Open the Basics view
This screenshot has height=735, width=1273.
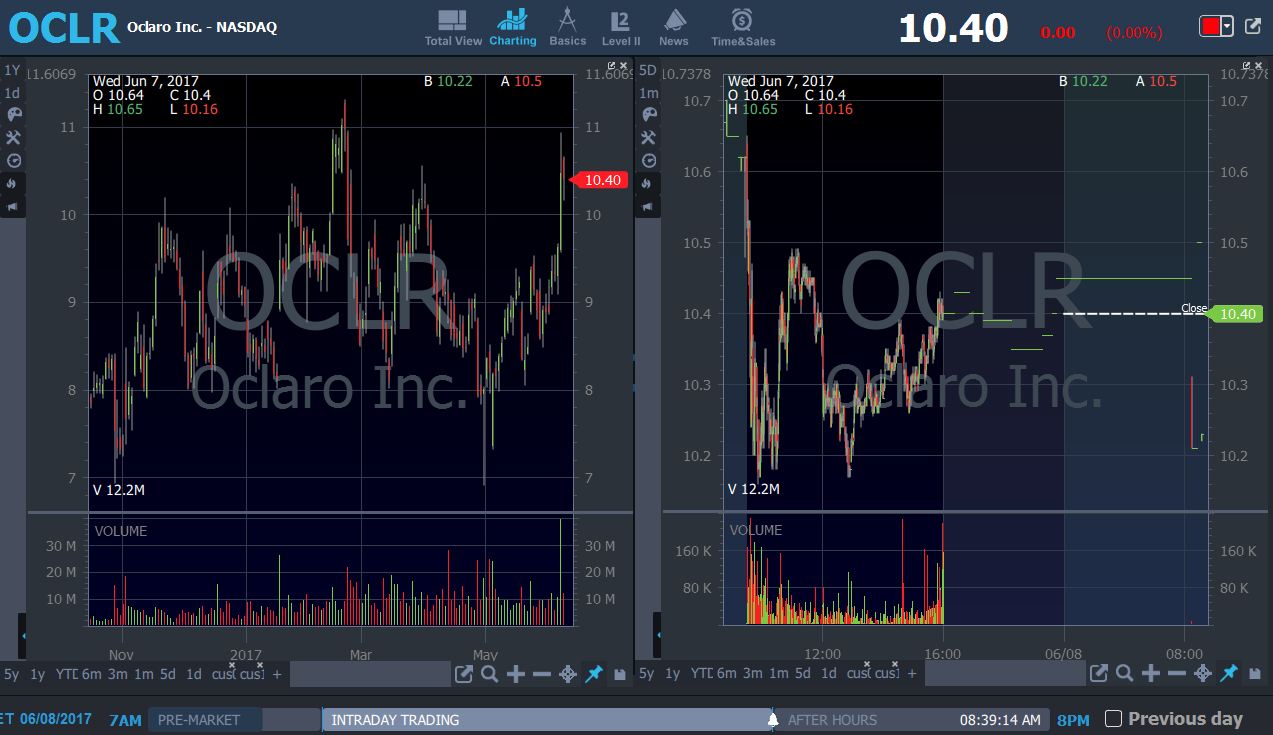coord(567,27)
